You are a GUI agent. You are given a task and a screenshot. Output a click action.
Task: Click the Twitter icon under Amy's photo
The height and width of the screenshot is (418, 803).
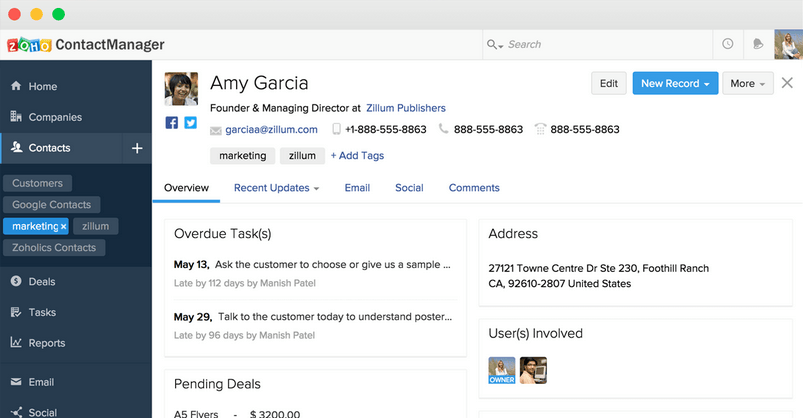pyautogui.click(x=190, y=123)
